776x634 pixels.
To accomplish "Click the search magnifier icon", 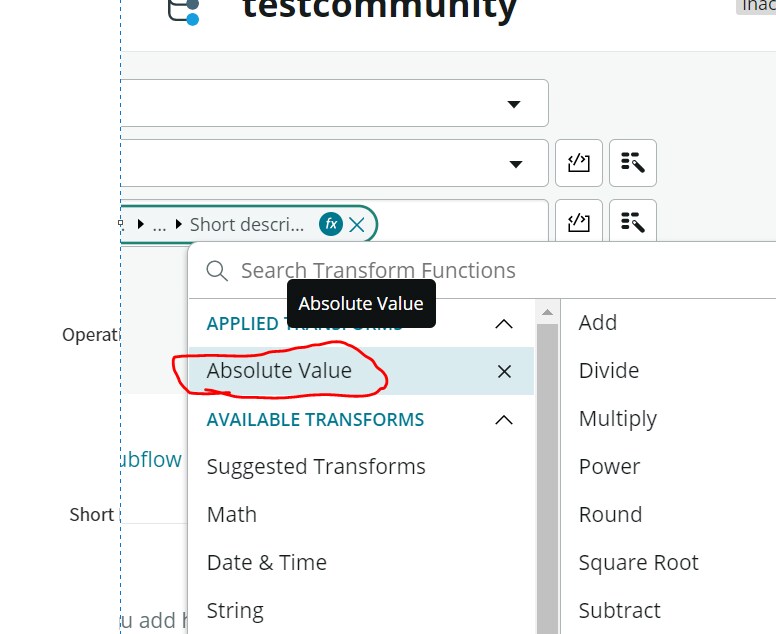I will point(216,270).
